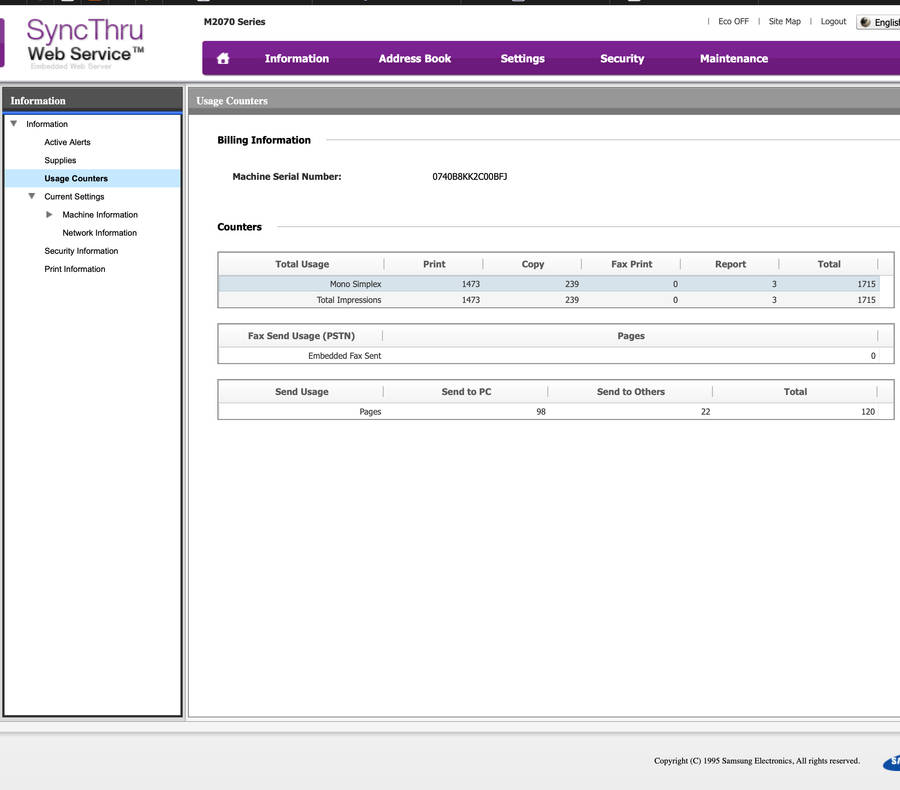Viewport: 900px width, 790px height.
Task: Switch to the Security tab
Action: (x=621, y=59)
